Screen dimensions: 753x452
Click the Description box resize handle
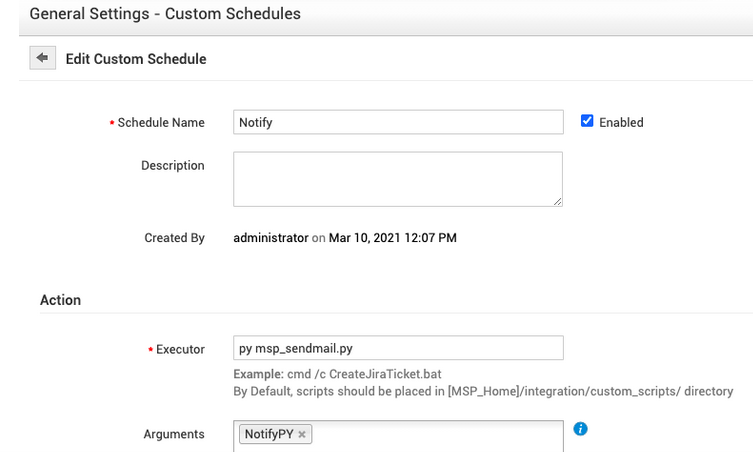[557, 201]
